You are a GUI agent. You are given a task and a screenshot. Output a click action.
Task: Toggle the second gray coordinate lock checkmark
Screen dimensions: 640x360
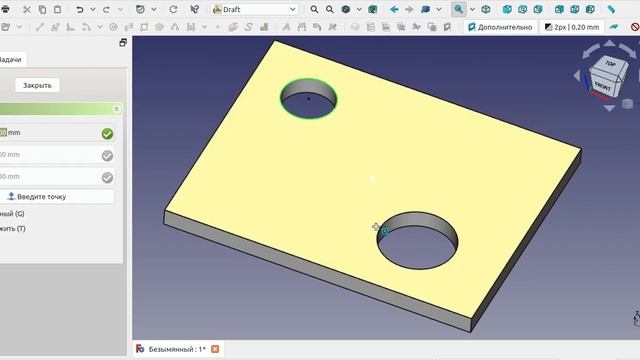pos(107,156)
